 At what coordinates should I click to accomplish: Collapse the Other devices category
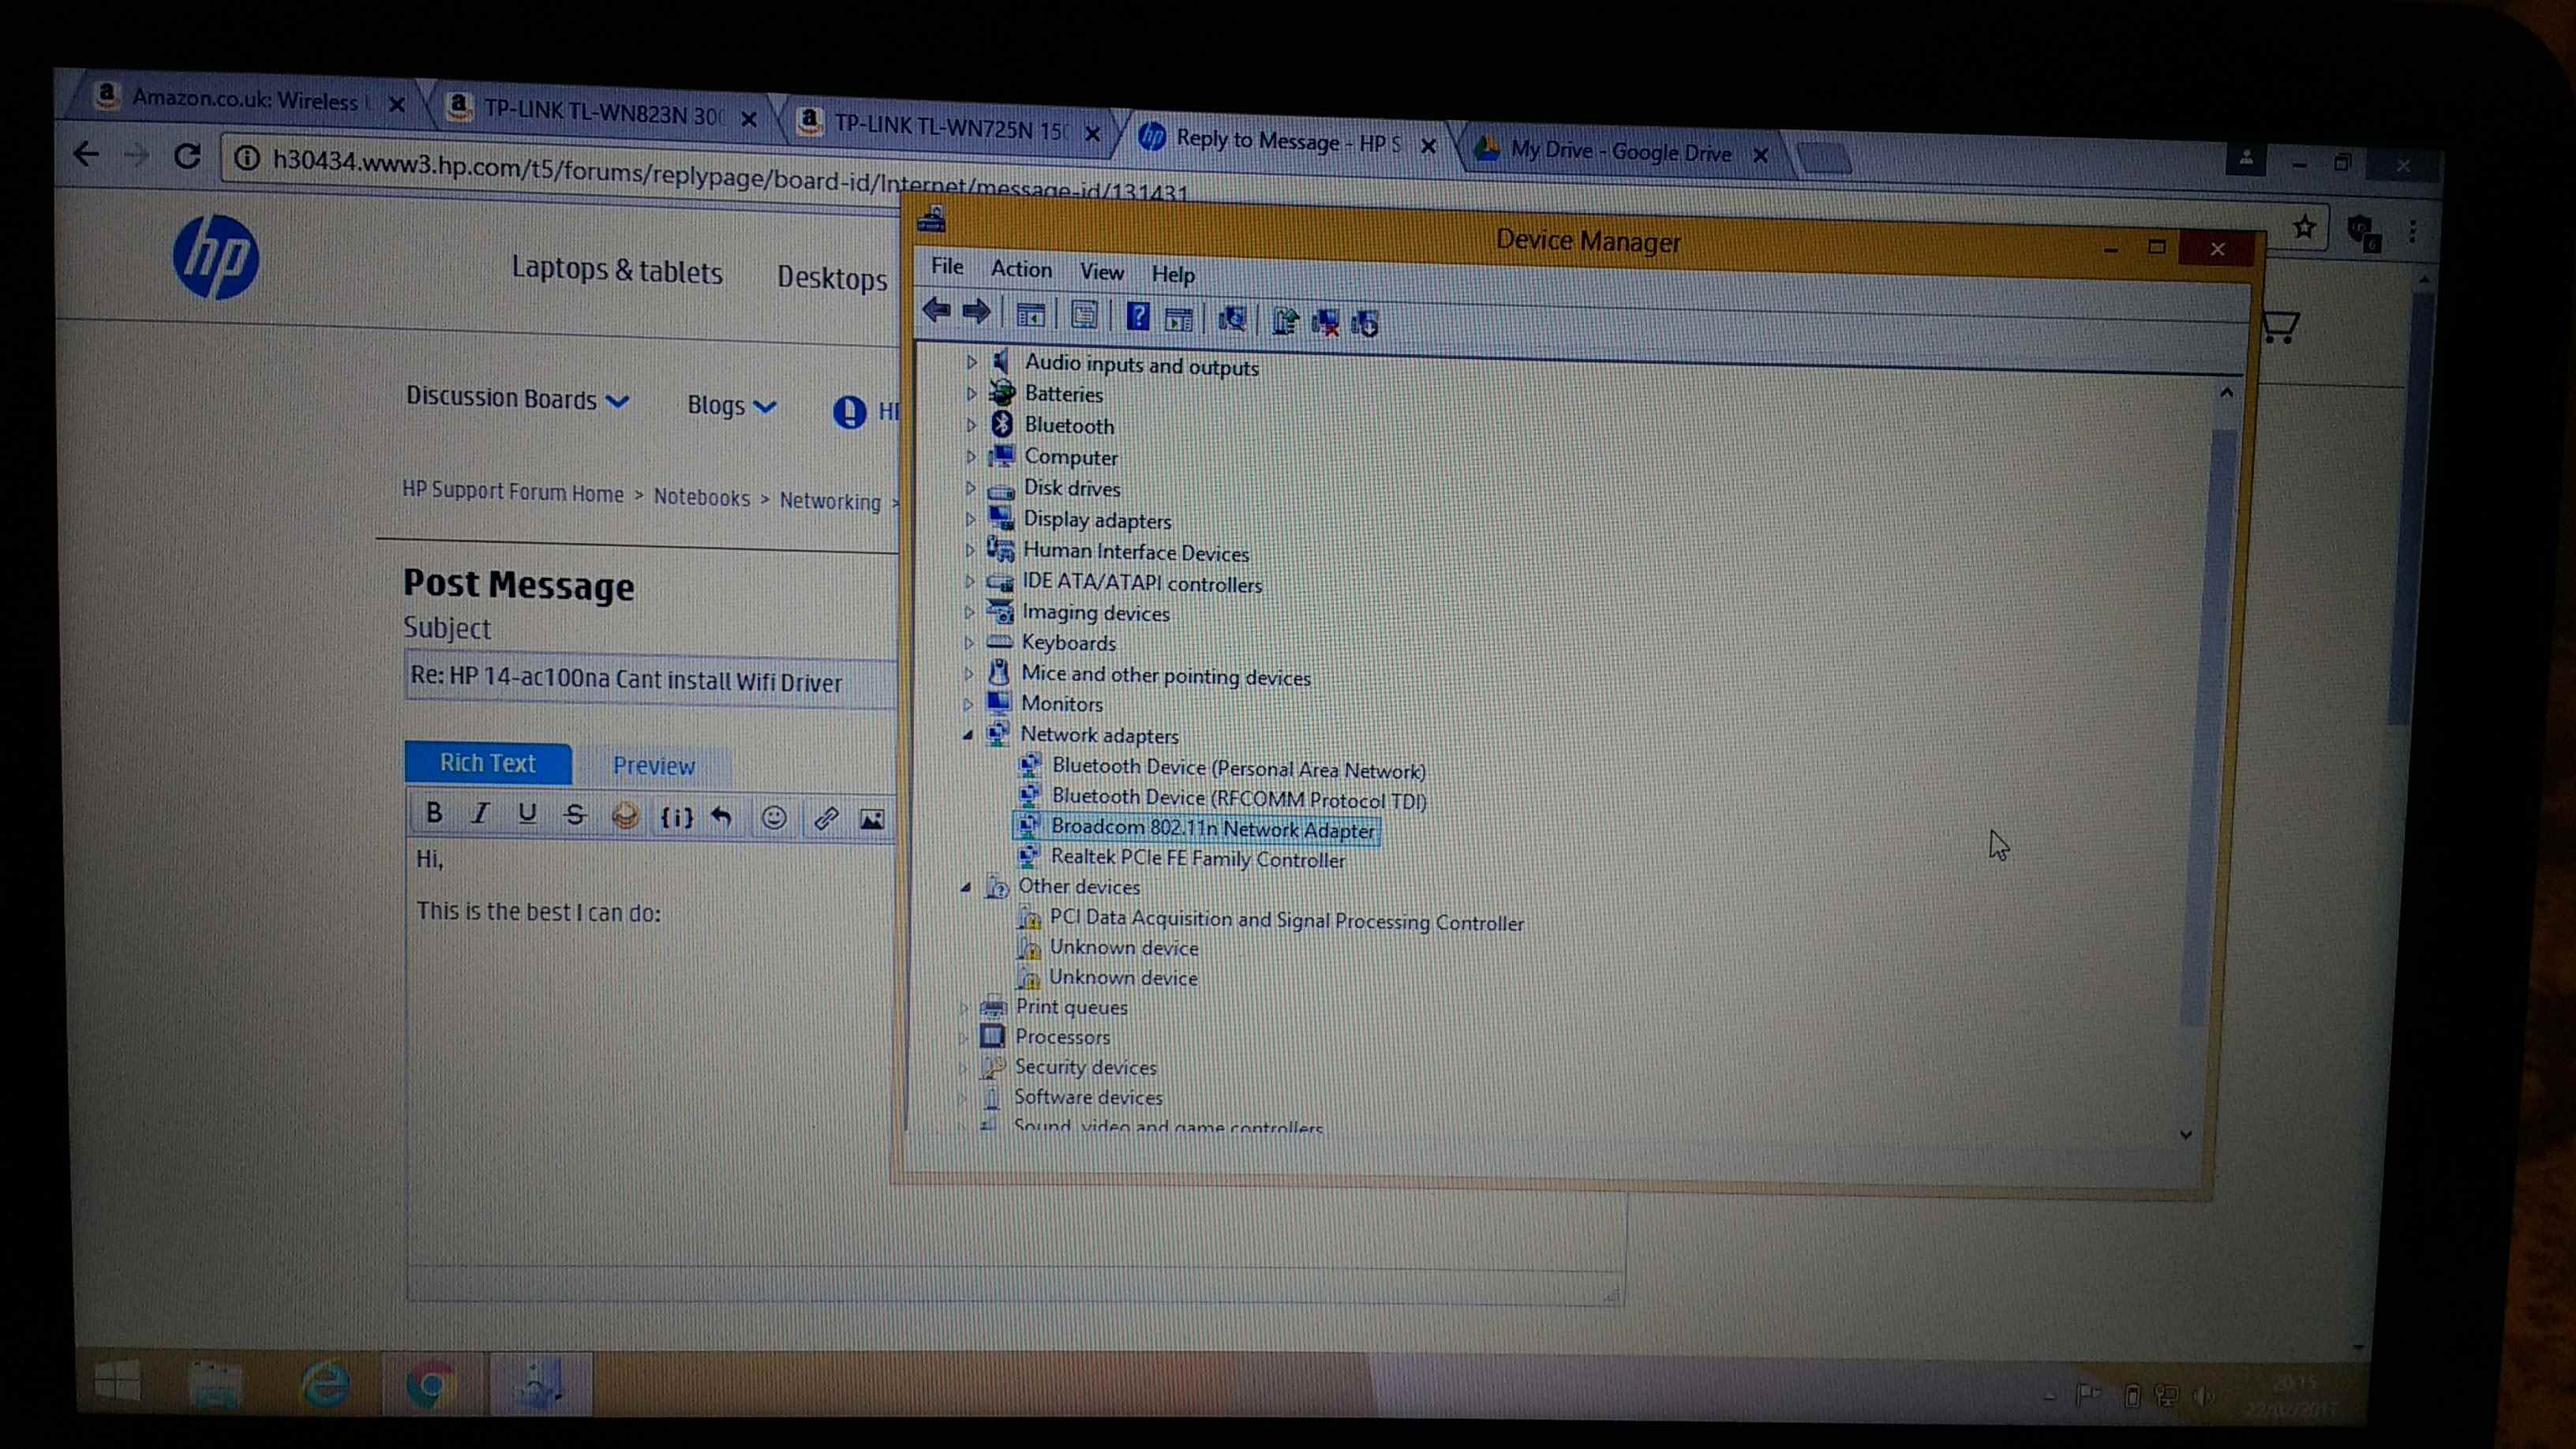tap(965, 887)
